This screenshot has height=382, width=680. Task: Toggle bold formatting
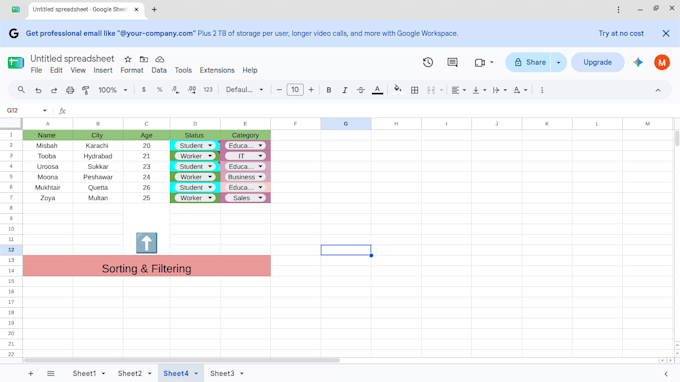(x=329, y=90)
